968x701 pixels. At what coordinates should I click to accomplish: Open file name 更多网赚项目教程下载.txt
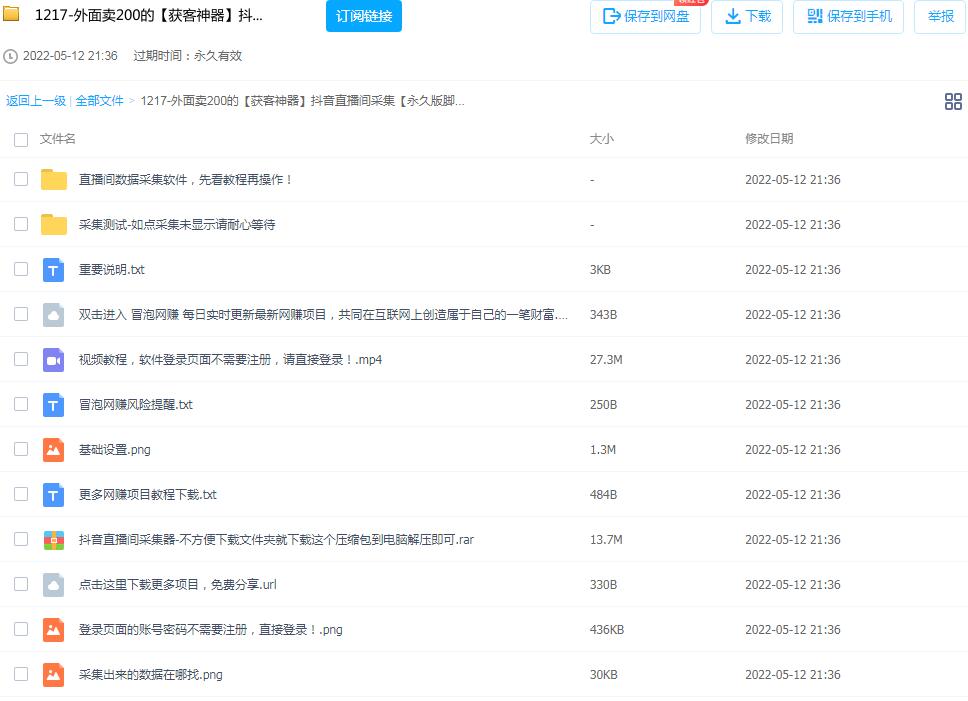click(x=147, y=495)
